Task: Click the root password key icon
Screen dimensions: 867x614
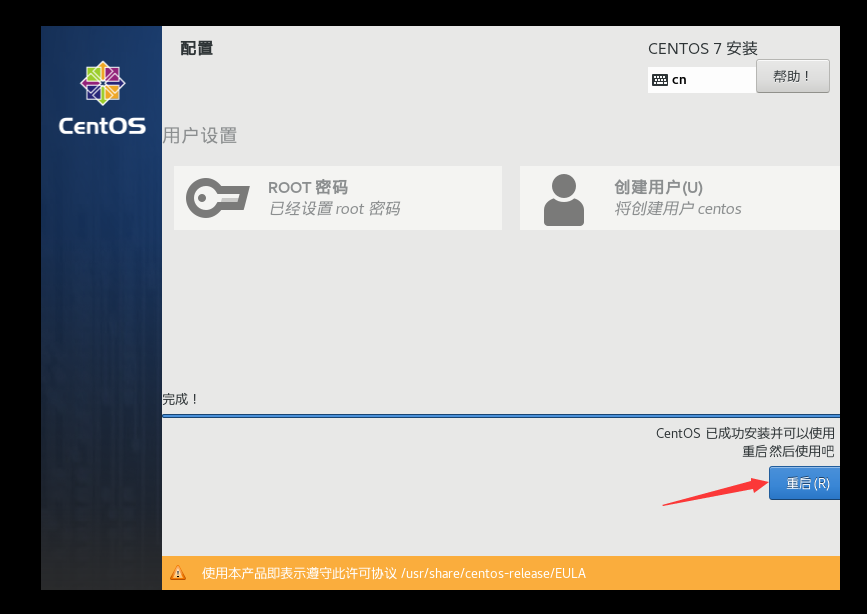Action: pyautogui.click(x=217, y=198)
